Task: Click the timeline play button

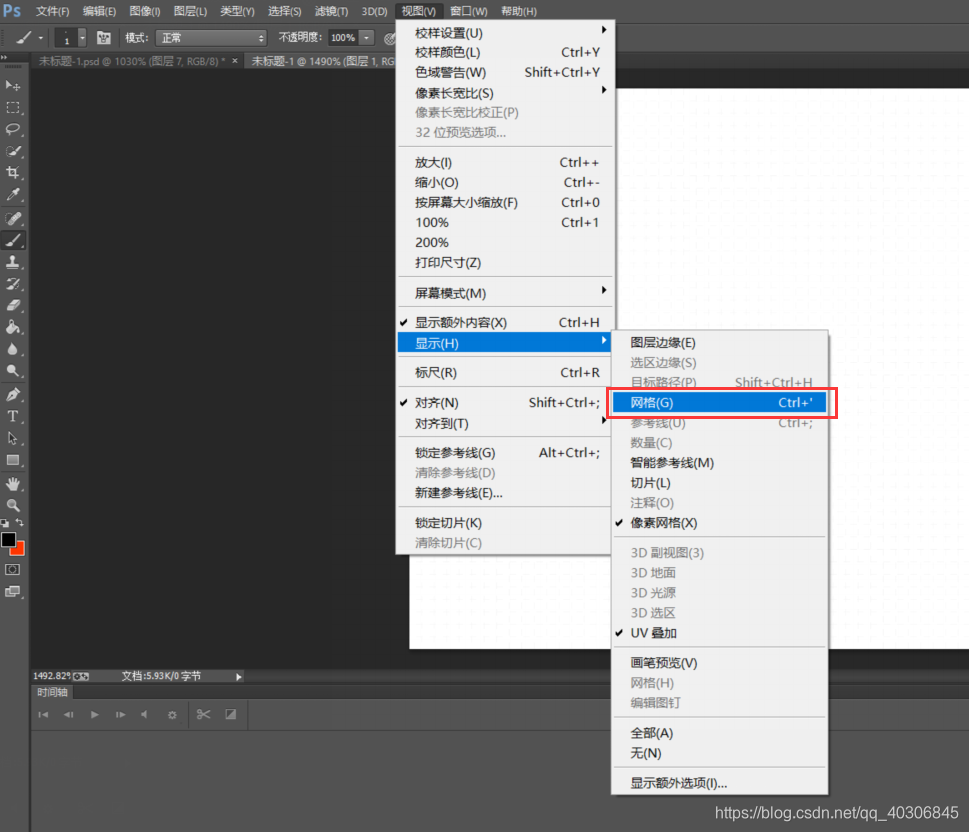Action: point(95,715)
